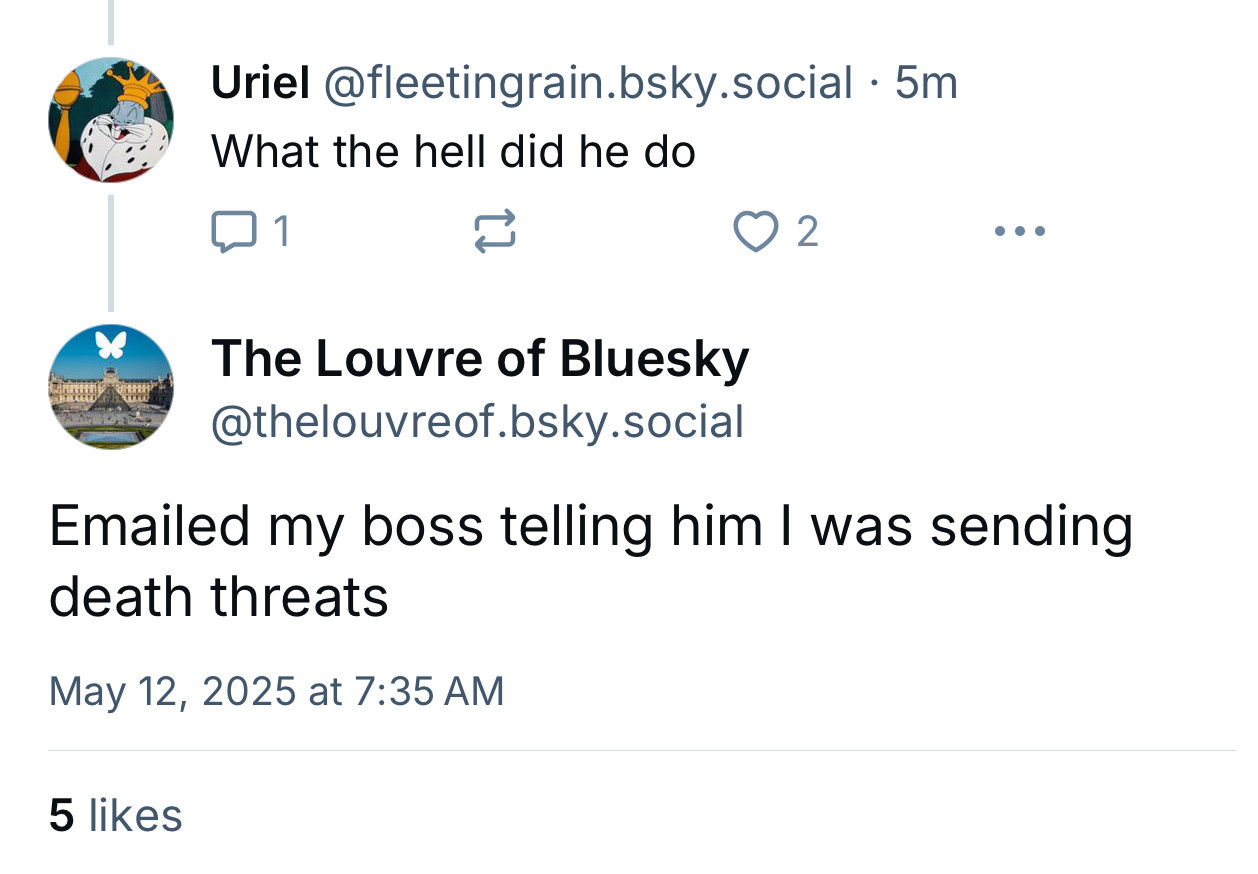Visit the @thelouvreof.bsky.social handle
The height and width of the screenshot is (874, 1258).
tap(477, 421)
